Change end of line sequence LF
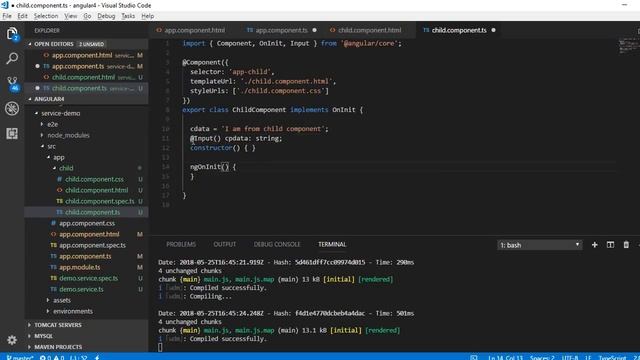Screen dimensions: 640x360 click(x=588, y=358)
